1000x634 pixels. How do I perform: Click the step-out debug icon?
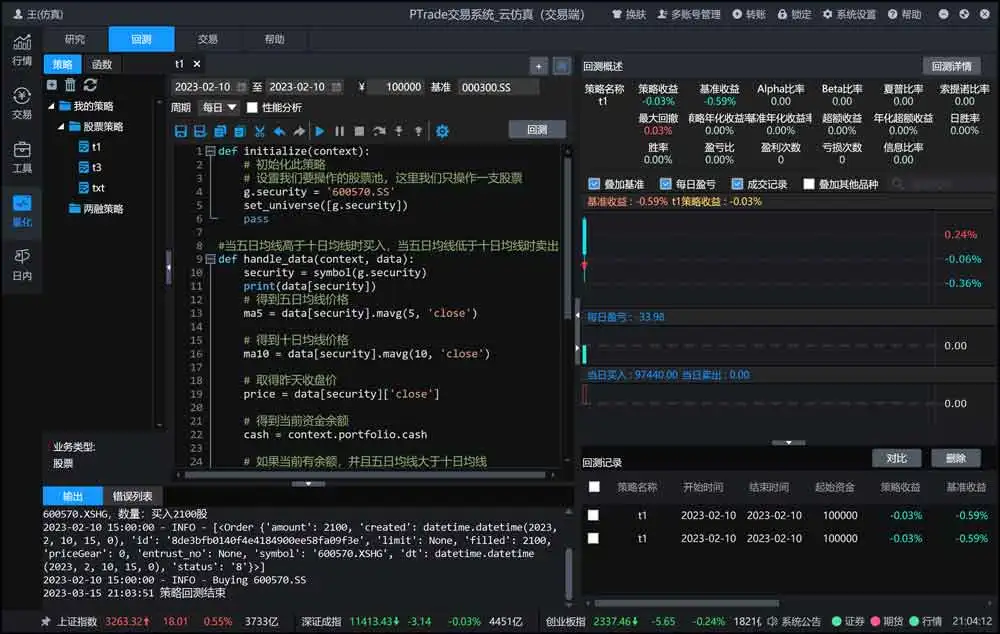point(418,131)
